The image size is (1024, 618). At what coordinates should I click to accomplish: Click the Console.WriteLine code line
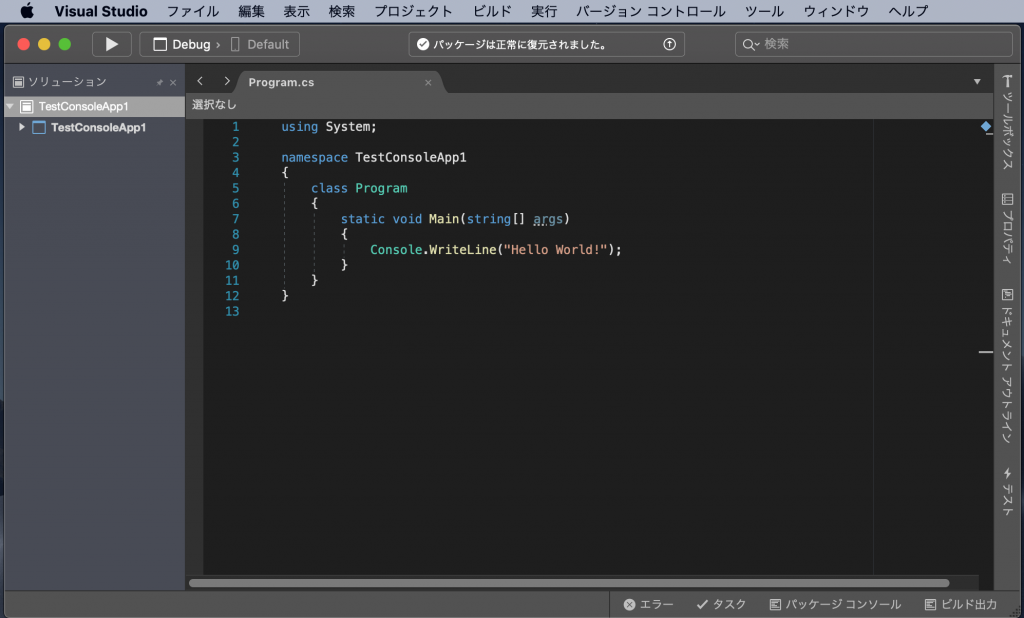[496, 250]
